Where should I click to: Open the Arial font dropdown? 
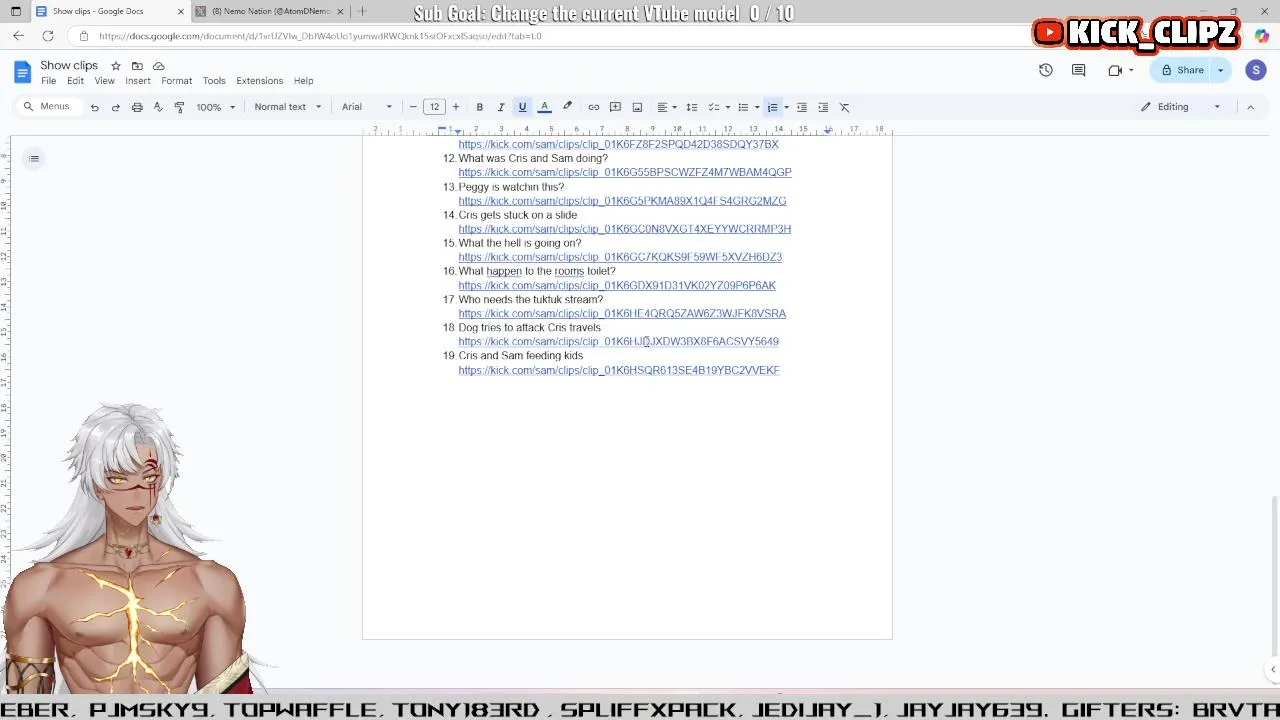click(367, 107)
